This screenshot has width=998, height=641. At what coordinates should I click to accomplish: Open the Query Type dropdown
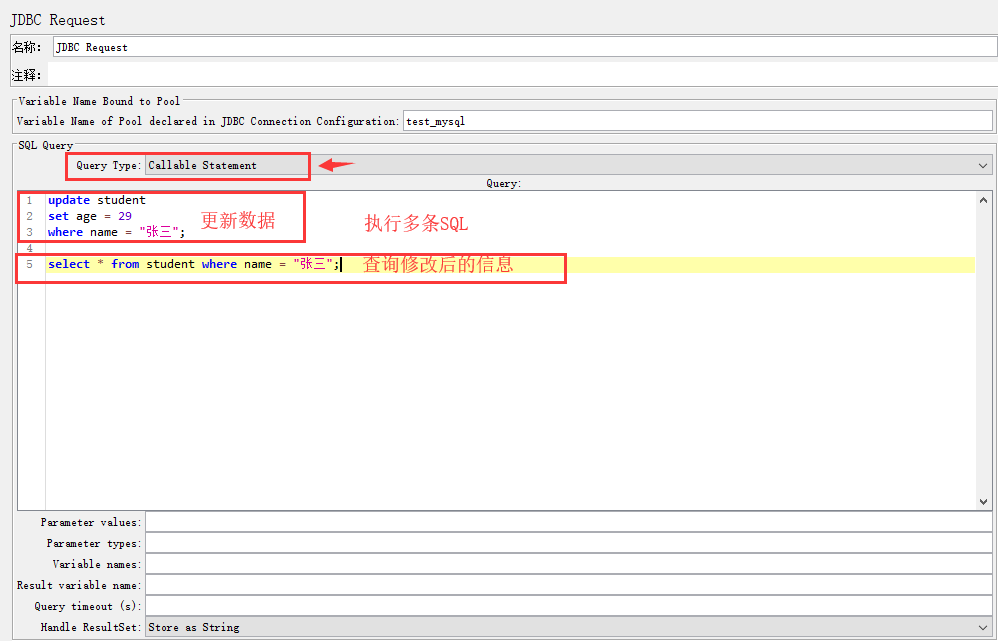pos(568,165)
